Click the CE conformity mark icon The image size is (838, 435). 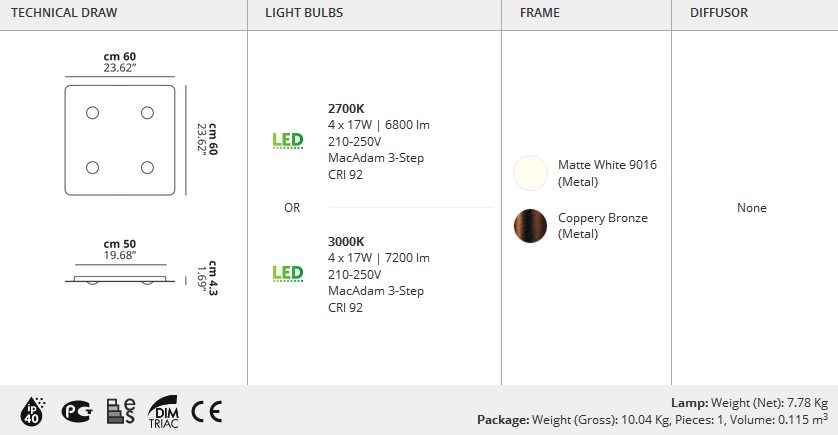click(x=207, y=411)
